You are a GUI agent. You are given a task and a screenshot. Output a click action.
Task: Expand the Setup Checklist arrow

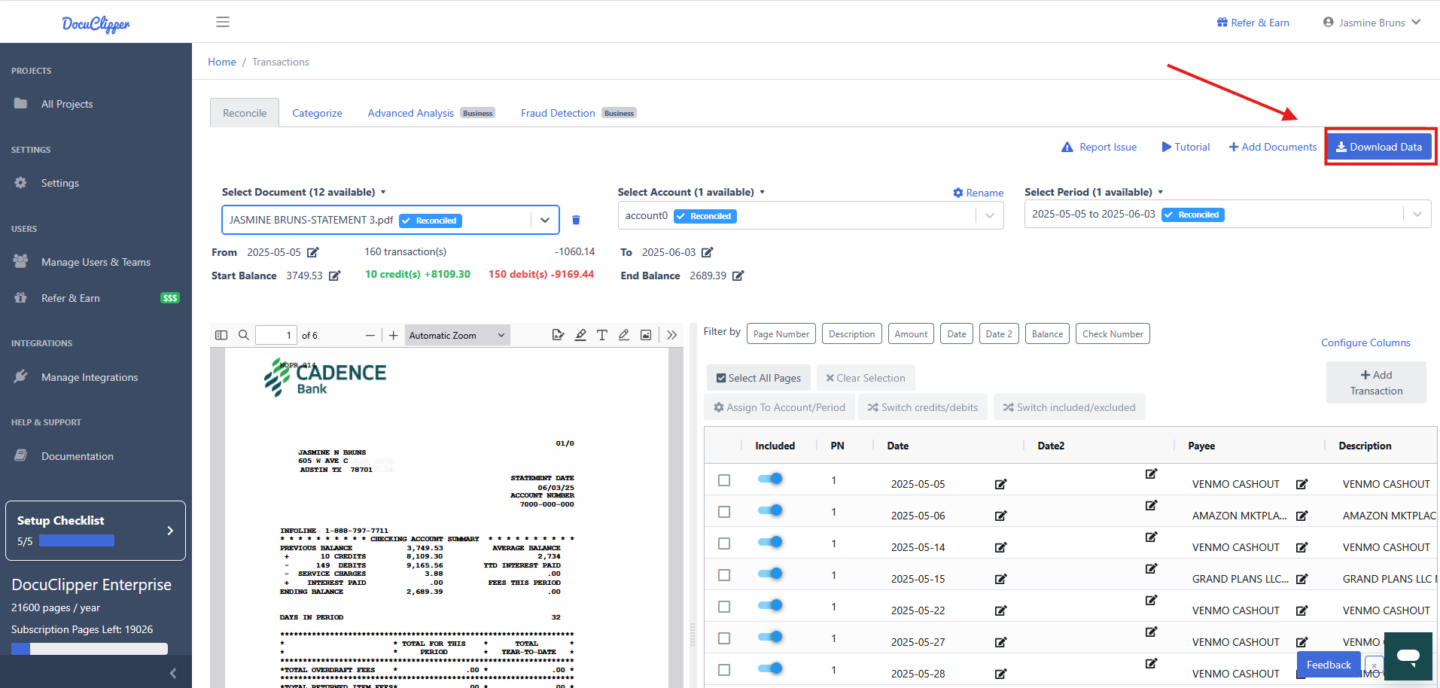click(x=169, y=530)
